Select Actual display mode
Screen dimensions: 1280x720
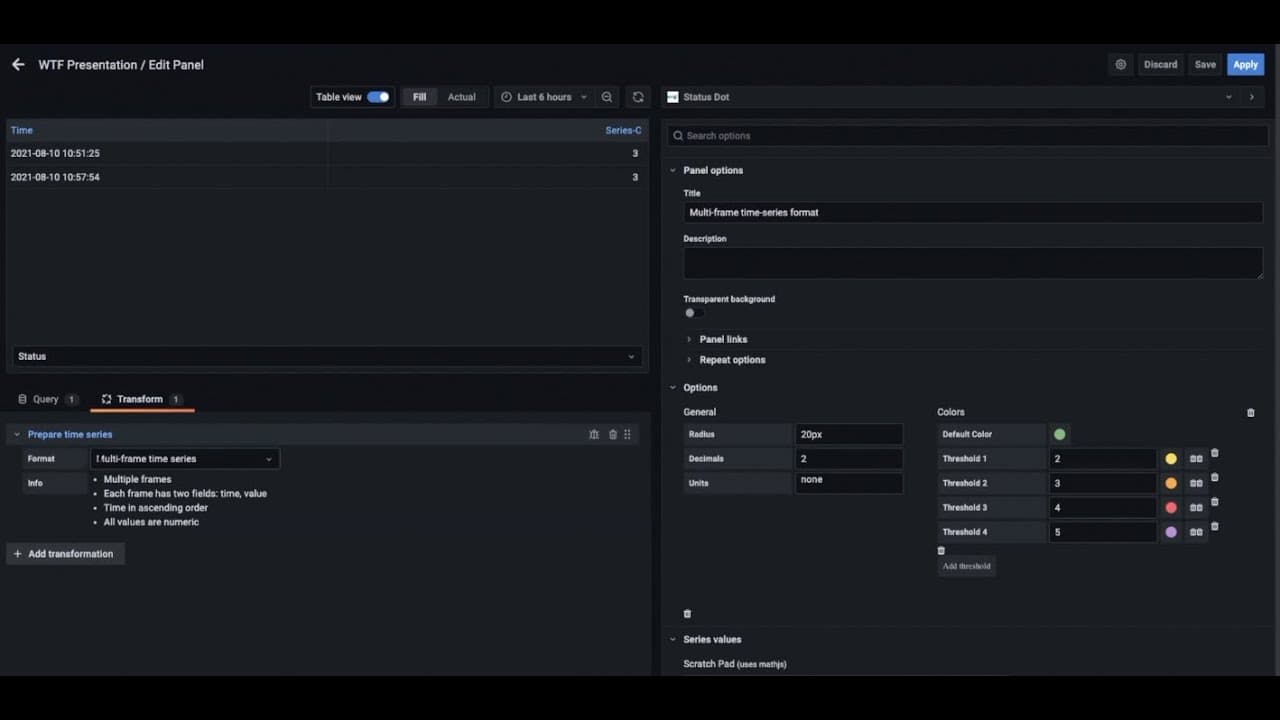point(462,97)
